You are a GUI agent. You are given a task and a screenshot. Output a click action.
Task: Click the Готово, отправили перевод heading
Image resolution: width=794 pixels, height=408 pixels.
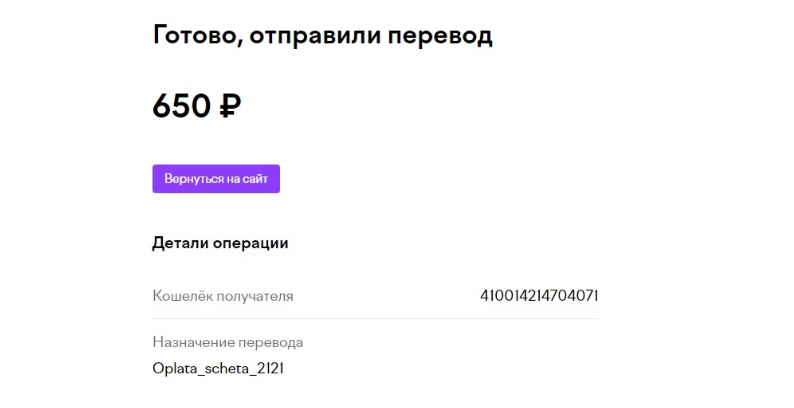tap(323, 36)
